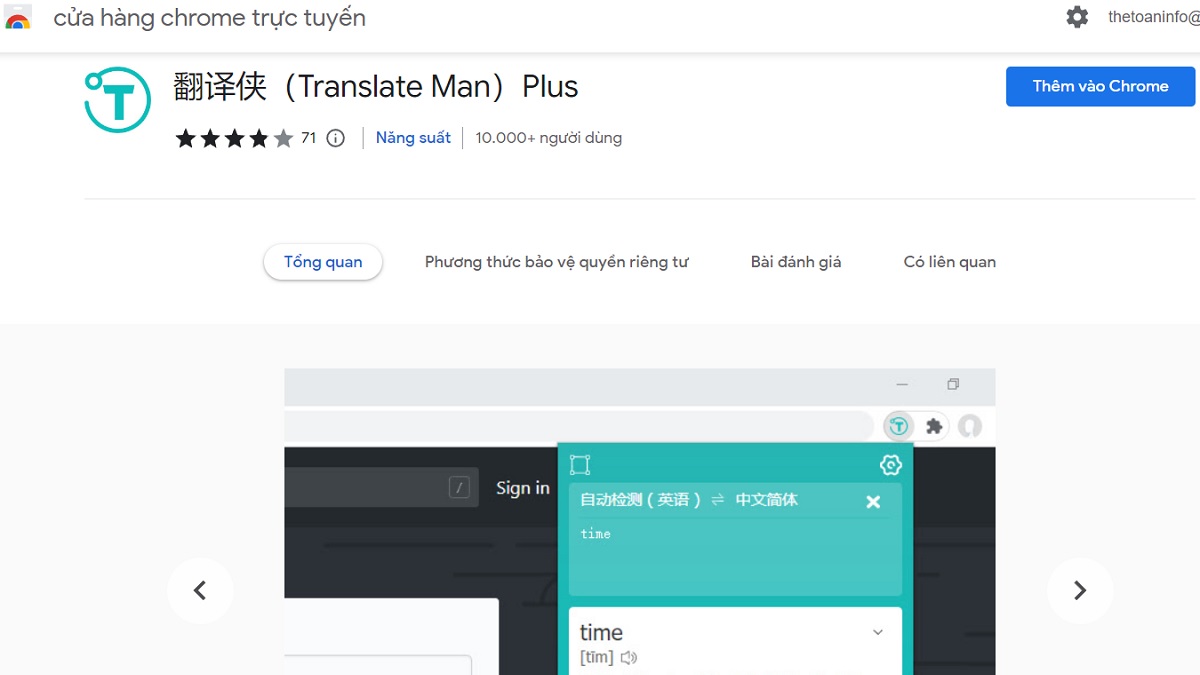Click the Translate Man extension logo

coord(118,100)
